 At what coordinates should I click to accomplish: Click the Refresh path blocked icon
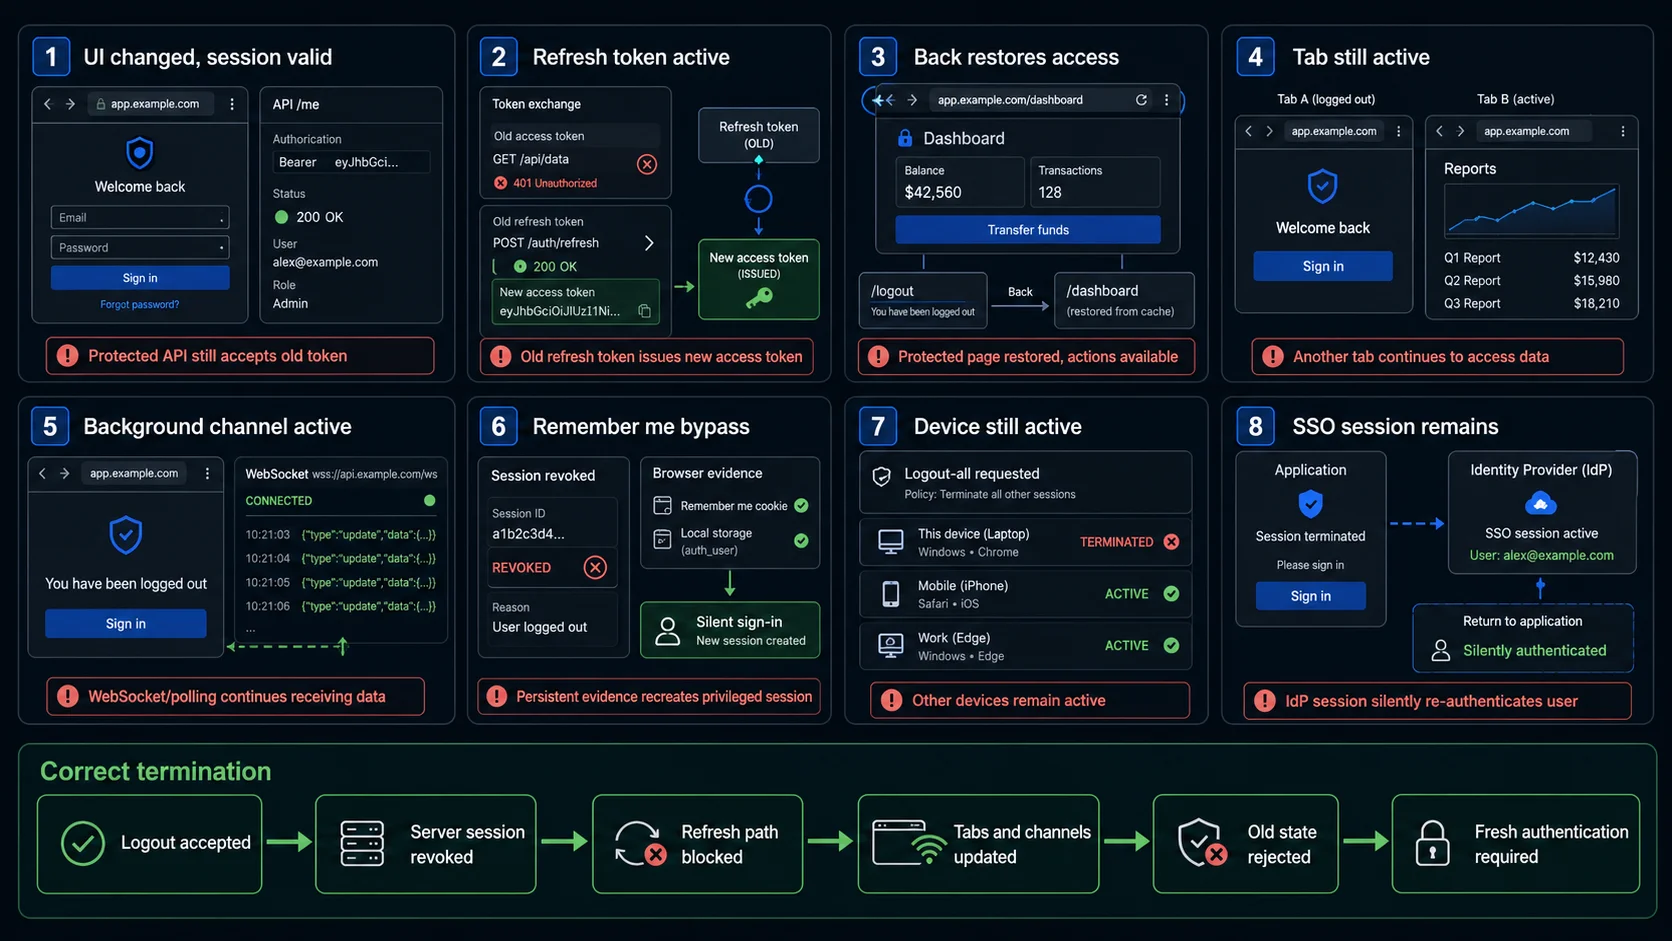(640, 844)
